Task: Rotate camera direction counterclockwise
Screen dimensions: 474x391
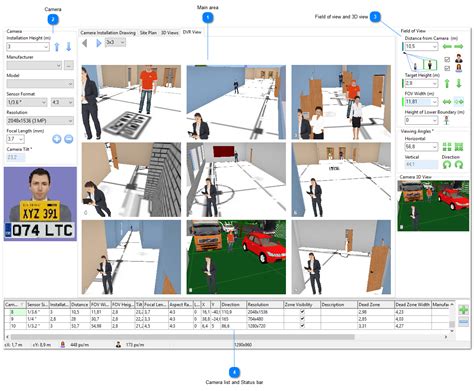Action: click(447, 165)
